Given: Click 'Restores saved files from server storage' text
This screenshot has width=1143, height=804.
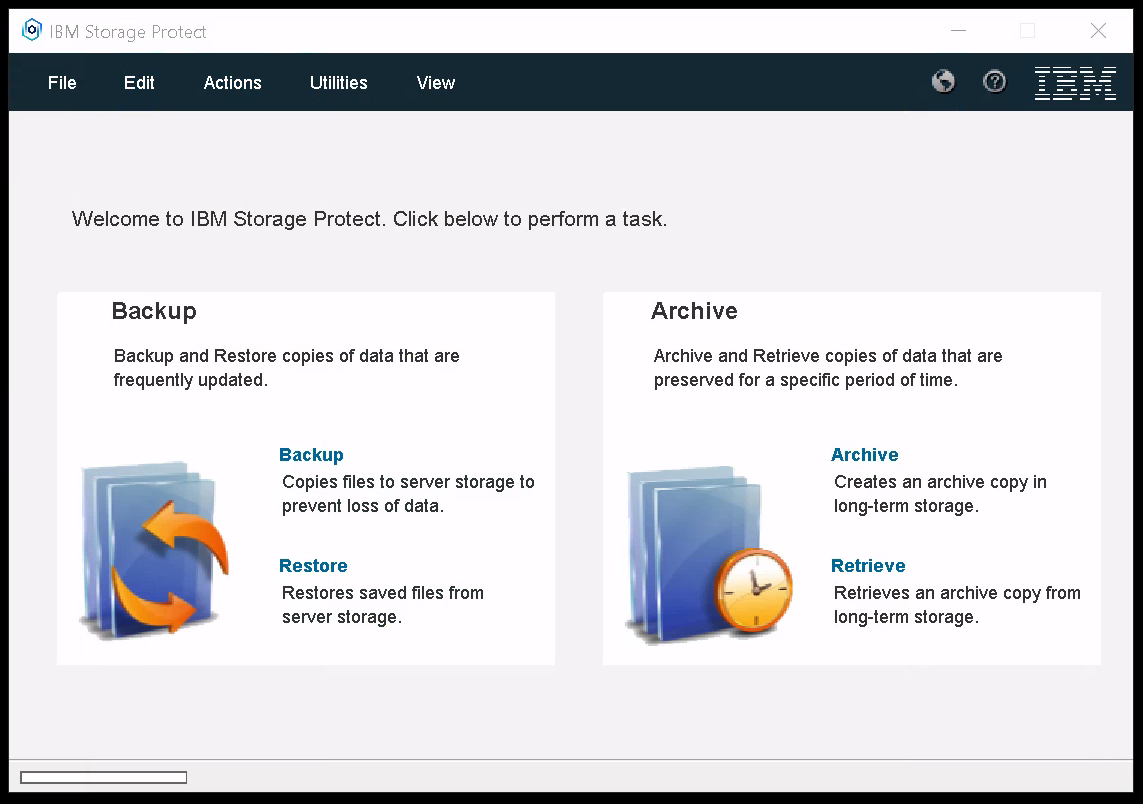Looking at the screenshot, I should click(x=383, y=604).
